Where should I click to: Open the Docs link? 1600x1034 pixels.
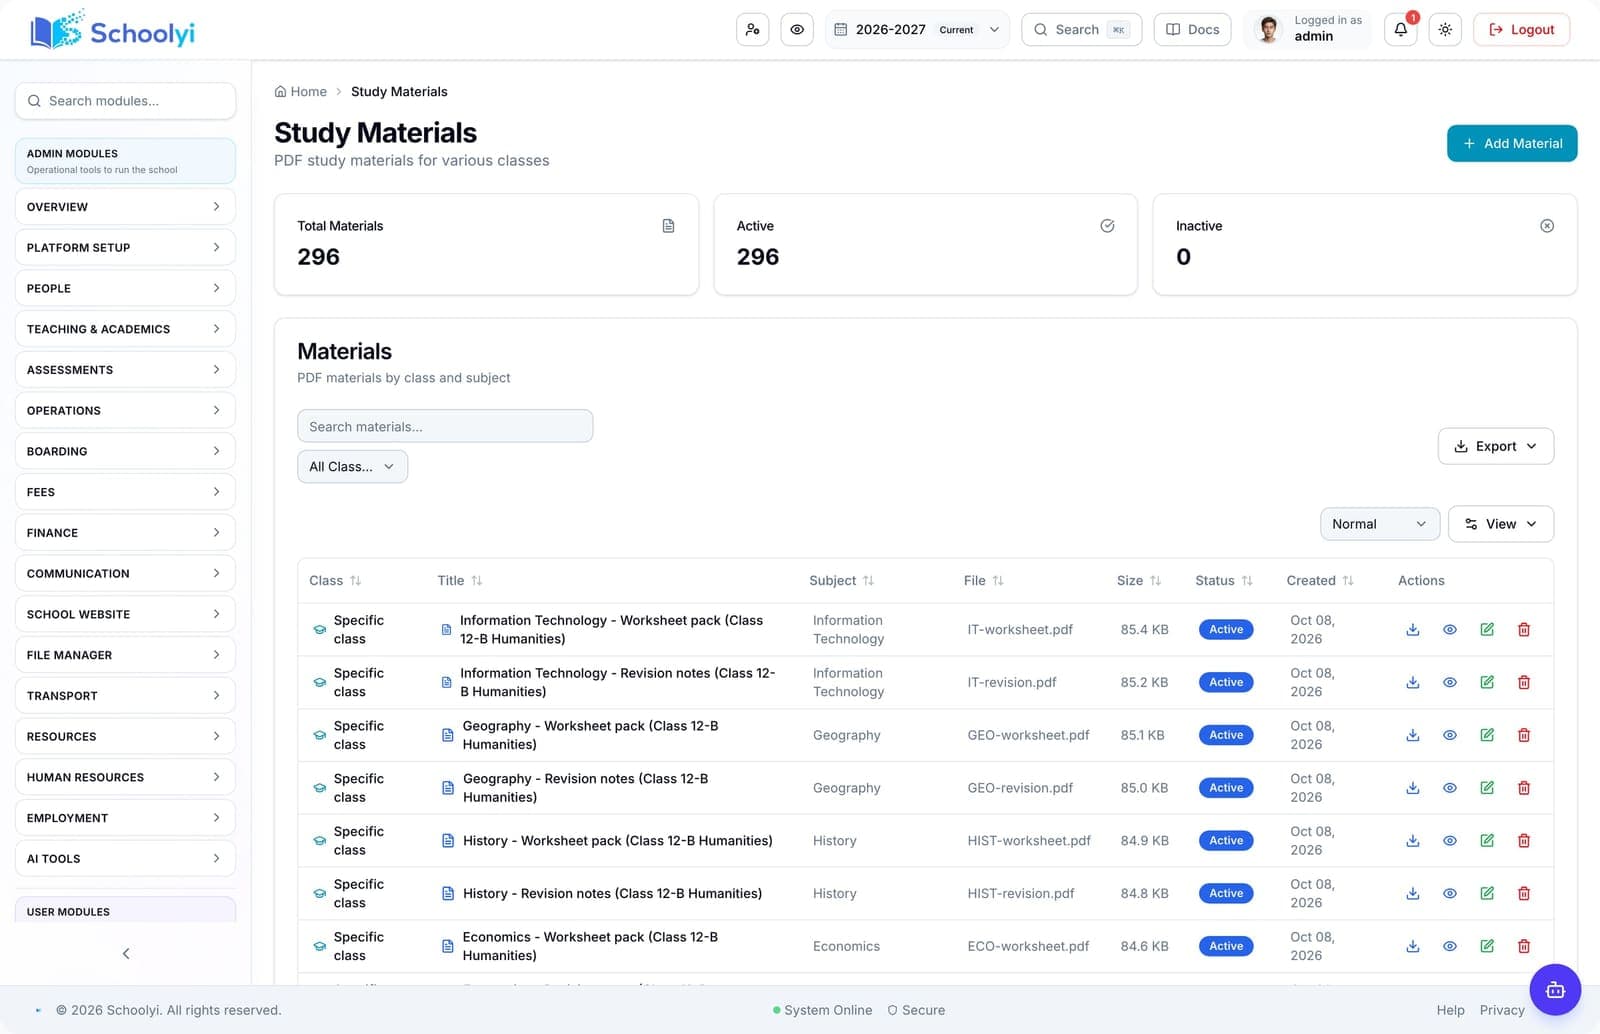pyautogui.click(x=1192, y=30)
